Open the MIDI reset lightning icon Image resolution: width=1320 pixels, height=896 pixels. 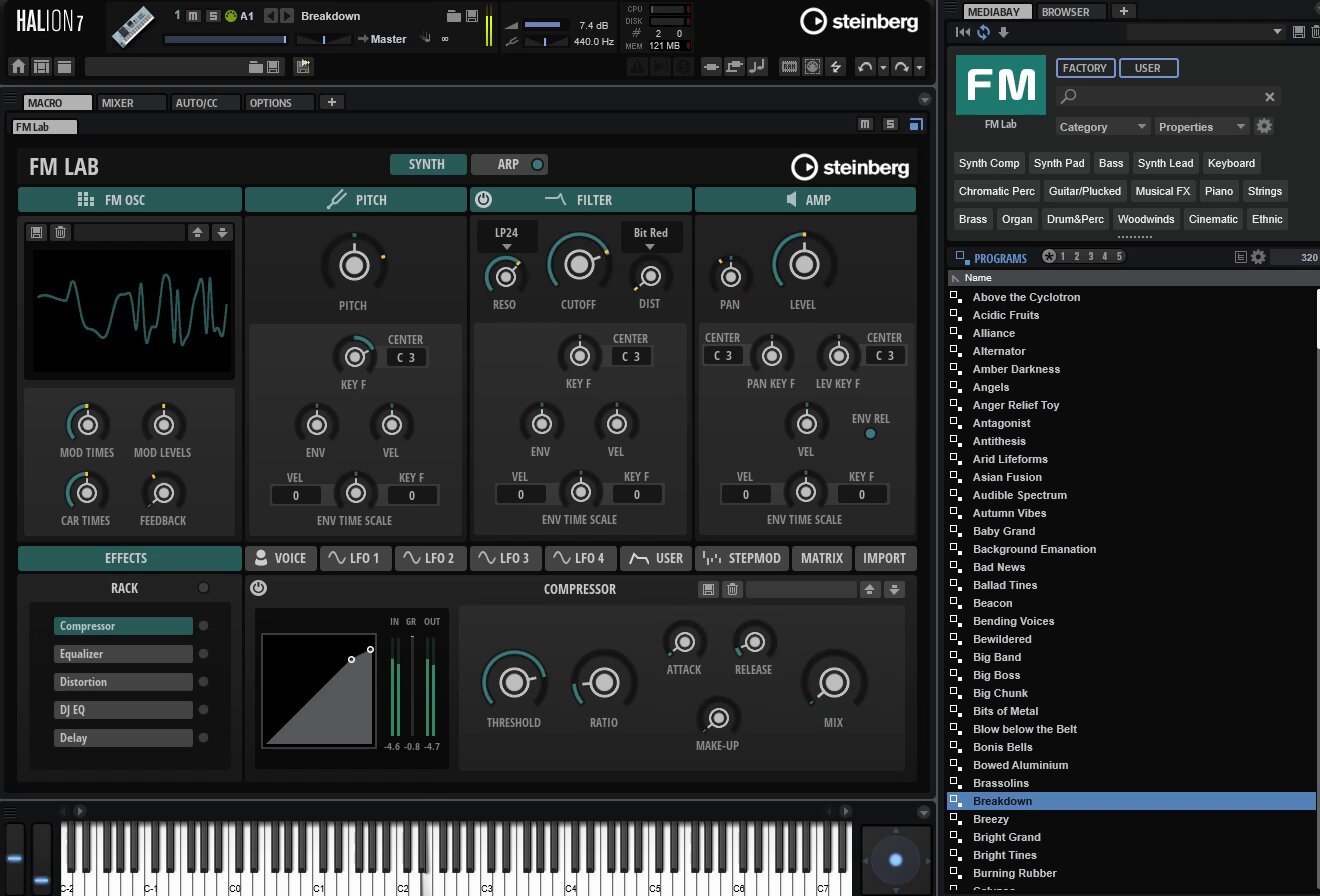[x=836, y=67]
